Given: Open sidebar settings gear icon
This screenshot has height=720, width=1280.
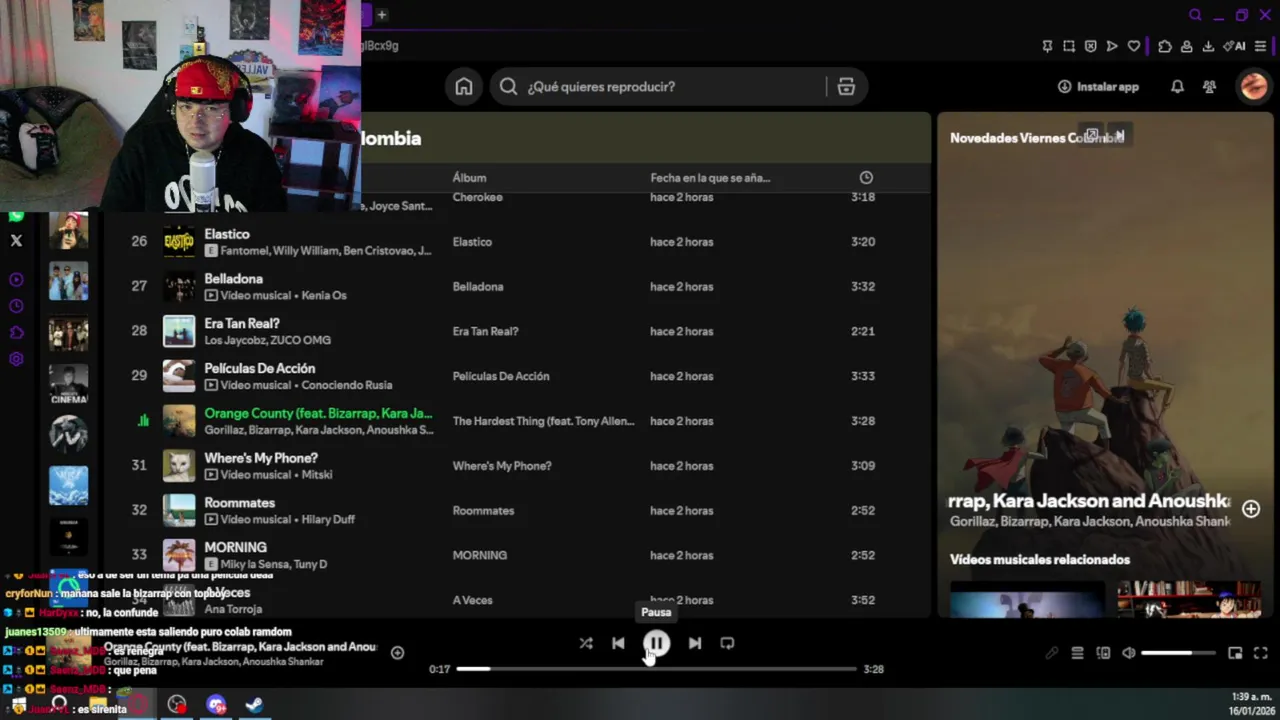Looking at the screenshot, I should pos(16,359).
